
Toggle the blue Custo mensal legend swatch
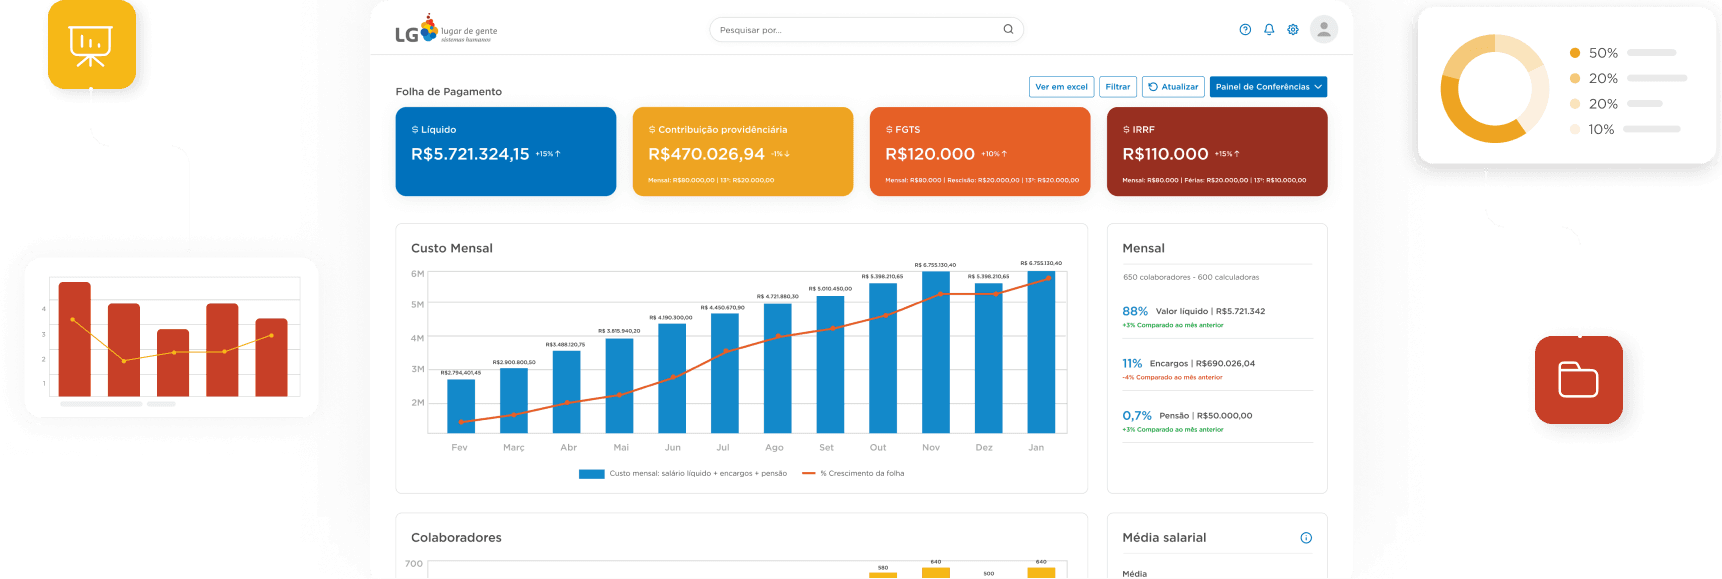591,474
